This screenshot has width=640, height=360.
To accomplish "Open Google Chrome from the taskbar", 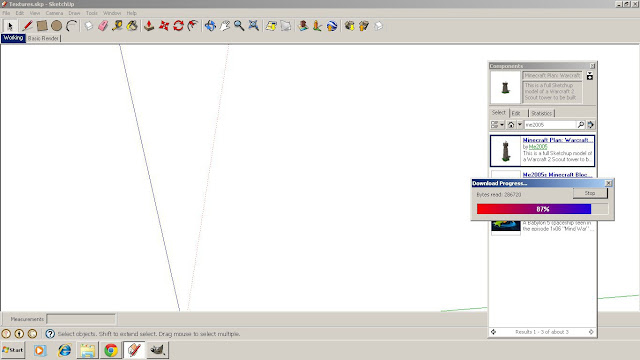I will coord(111,350).
